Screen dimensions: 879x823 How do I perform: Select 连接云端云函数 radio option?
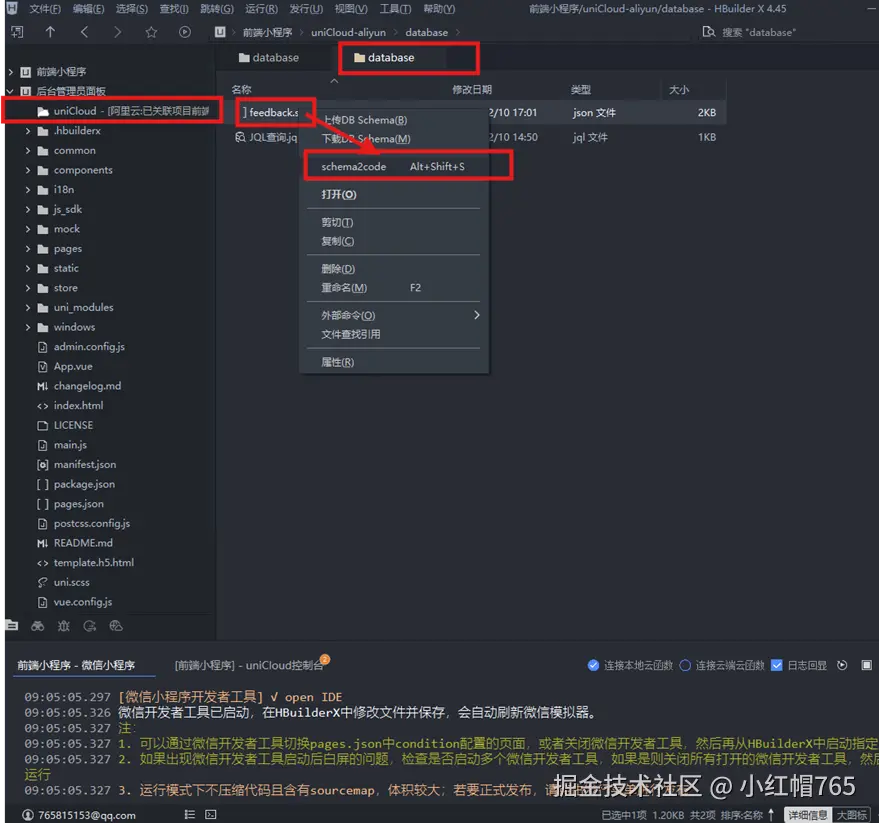click(x=685, y=665)
